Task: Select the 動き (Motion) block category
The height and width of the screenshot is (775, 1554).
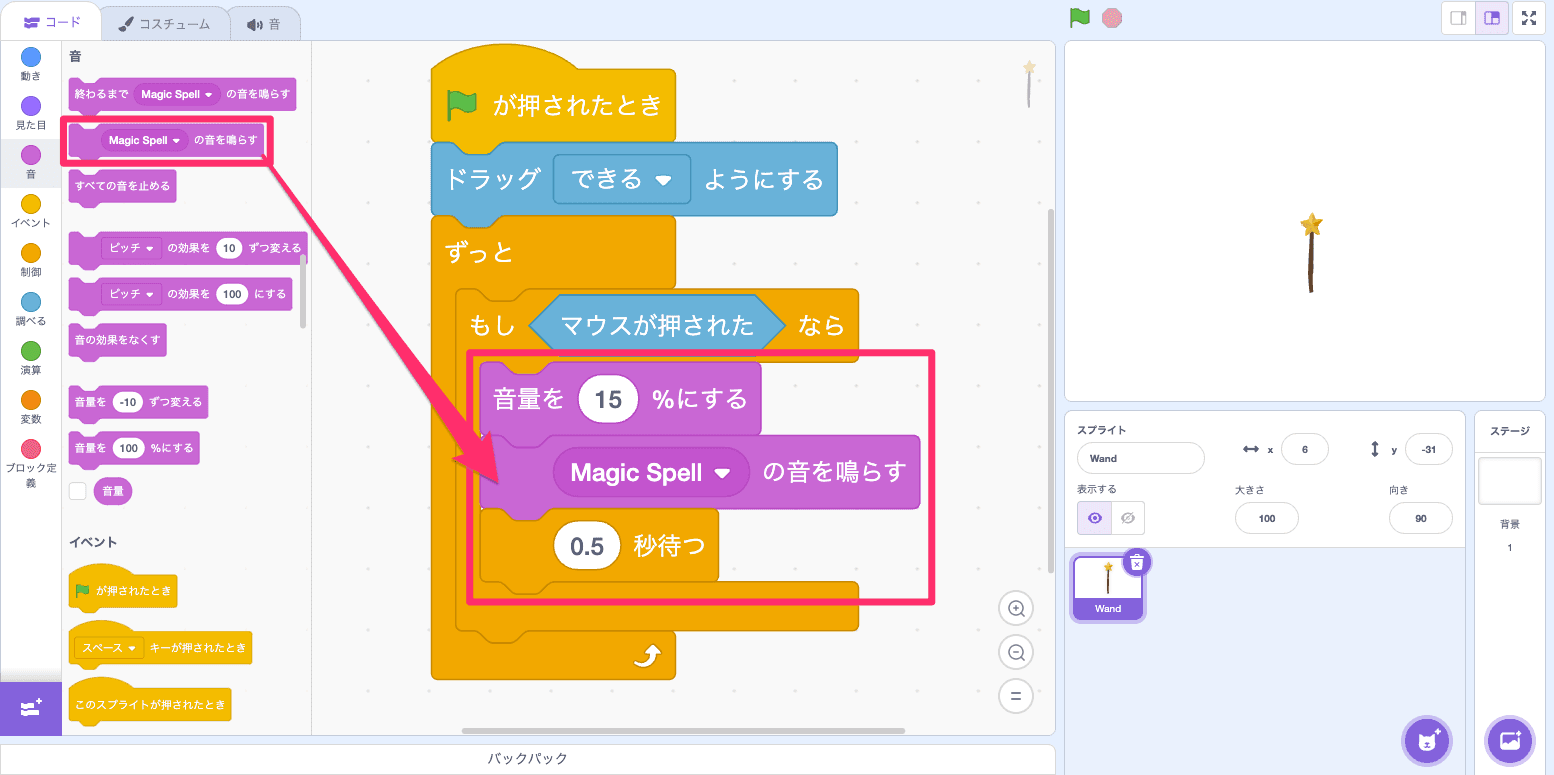Action: [x=30, y=66]
